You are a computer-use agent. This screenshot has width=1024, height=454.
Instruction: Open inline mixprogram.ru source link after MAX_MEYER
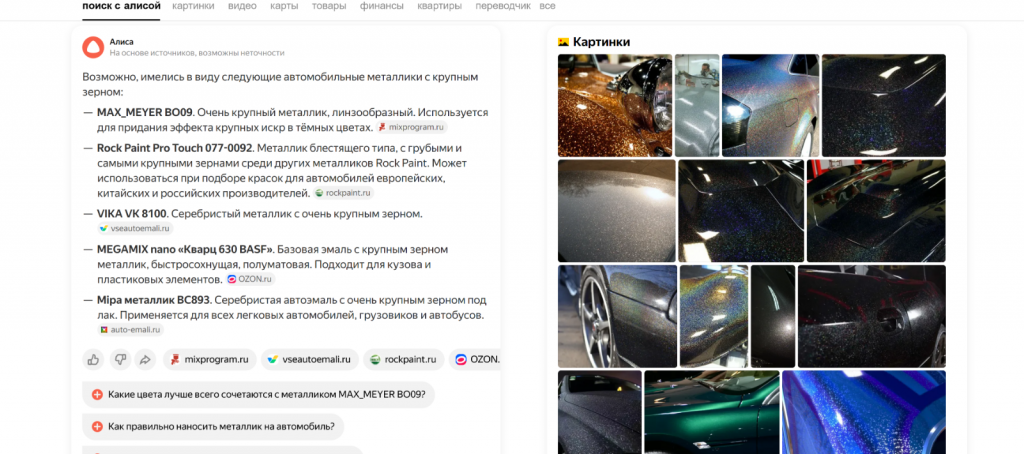point(411,128)
